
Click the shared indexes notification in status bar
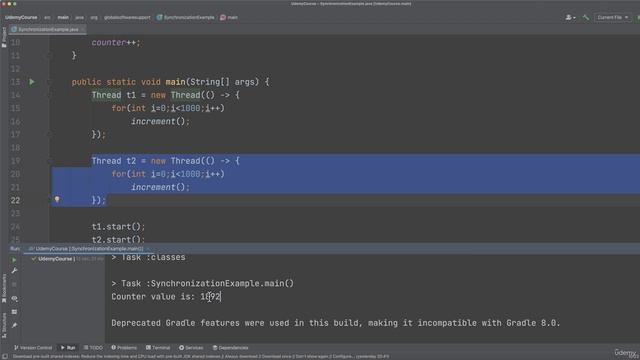[x=201, y=356]
